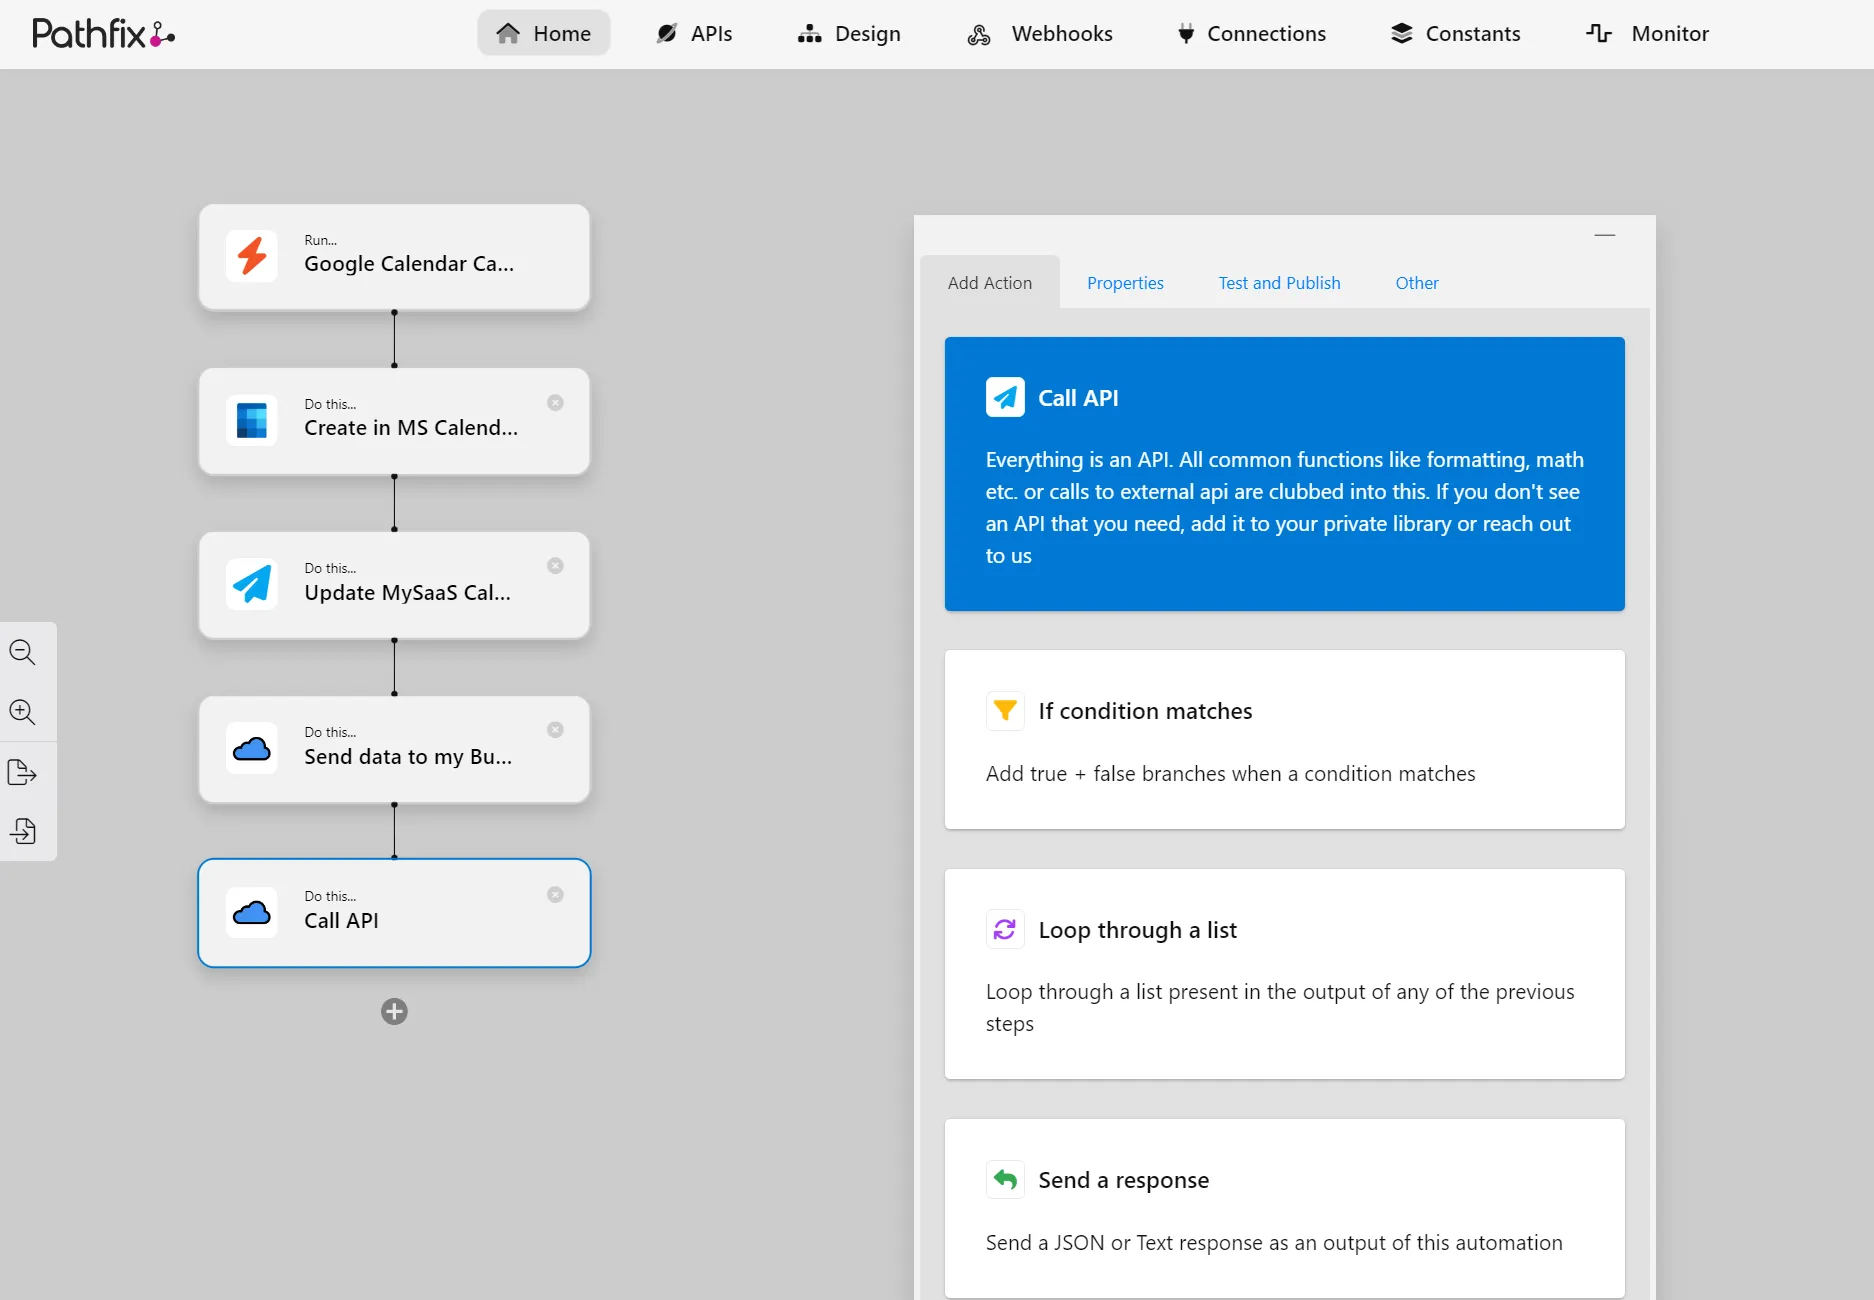
Task: Click the export workflow icon
Action: pyautogui.click(x=22, y=772)
